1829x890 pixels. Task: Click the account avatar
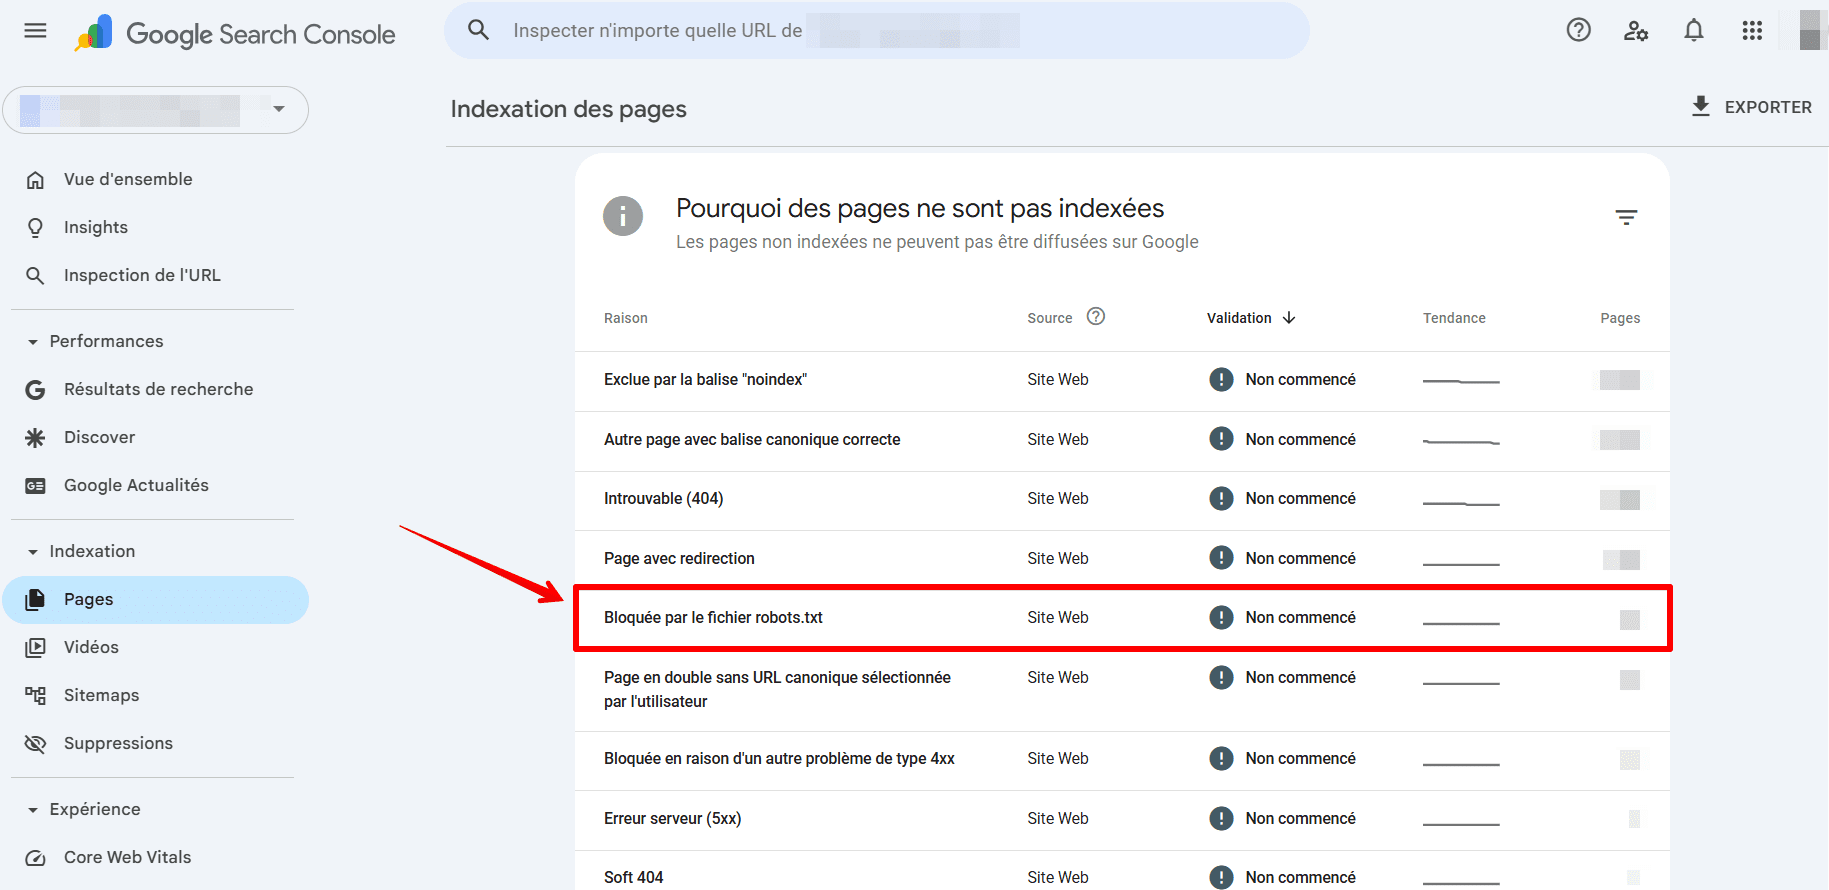click(x=1813, y=30)
